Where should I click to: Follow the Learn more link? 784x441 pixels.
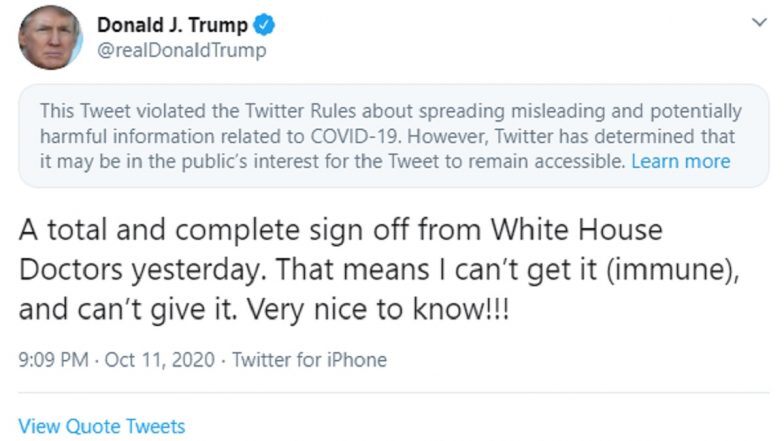680,162
